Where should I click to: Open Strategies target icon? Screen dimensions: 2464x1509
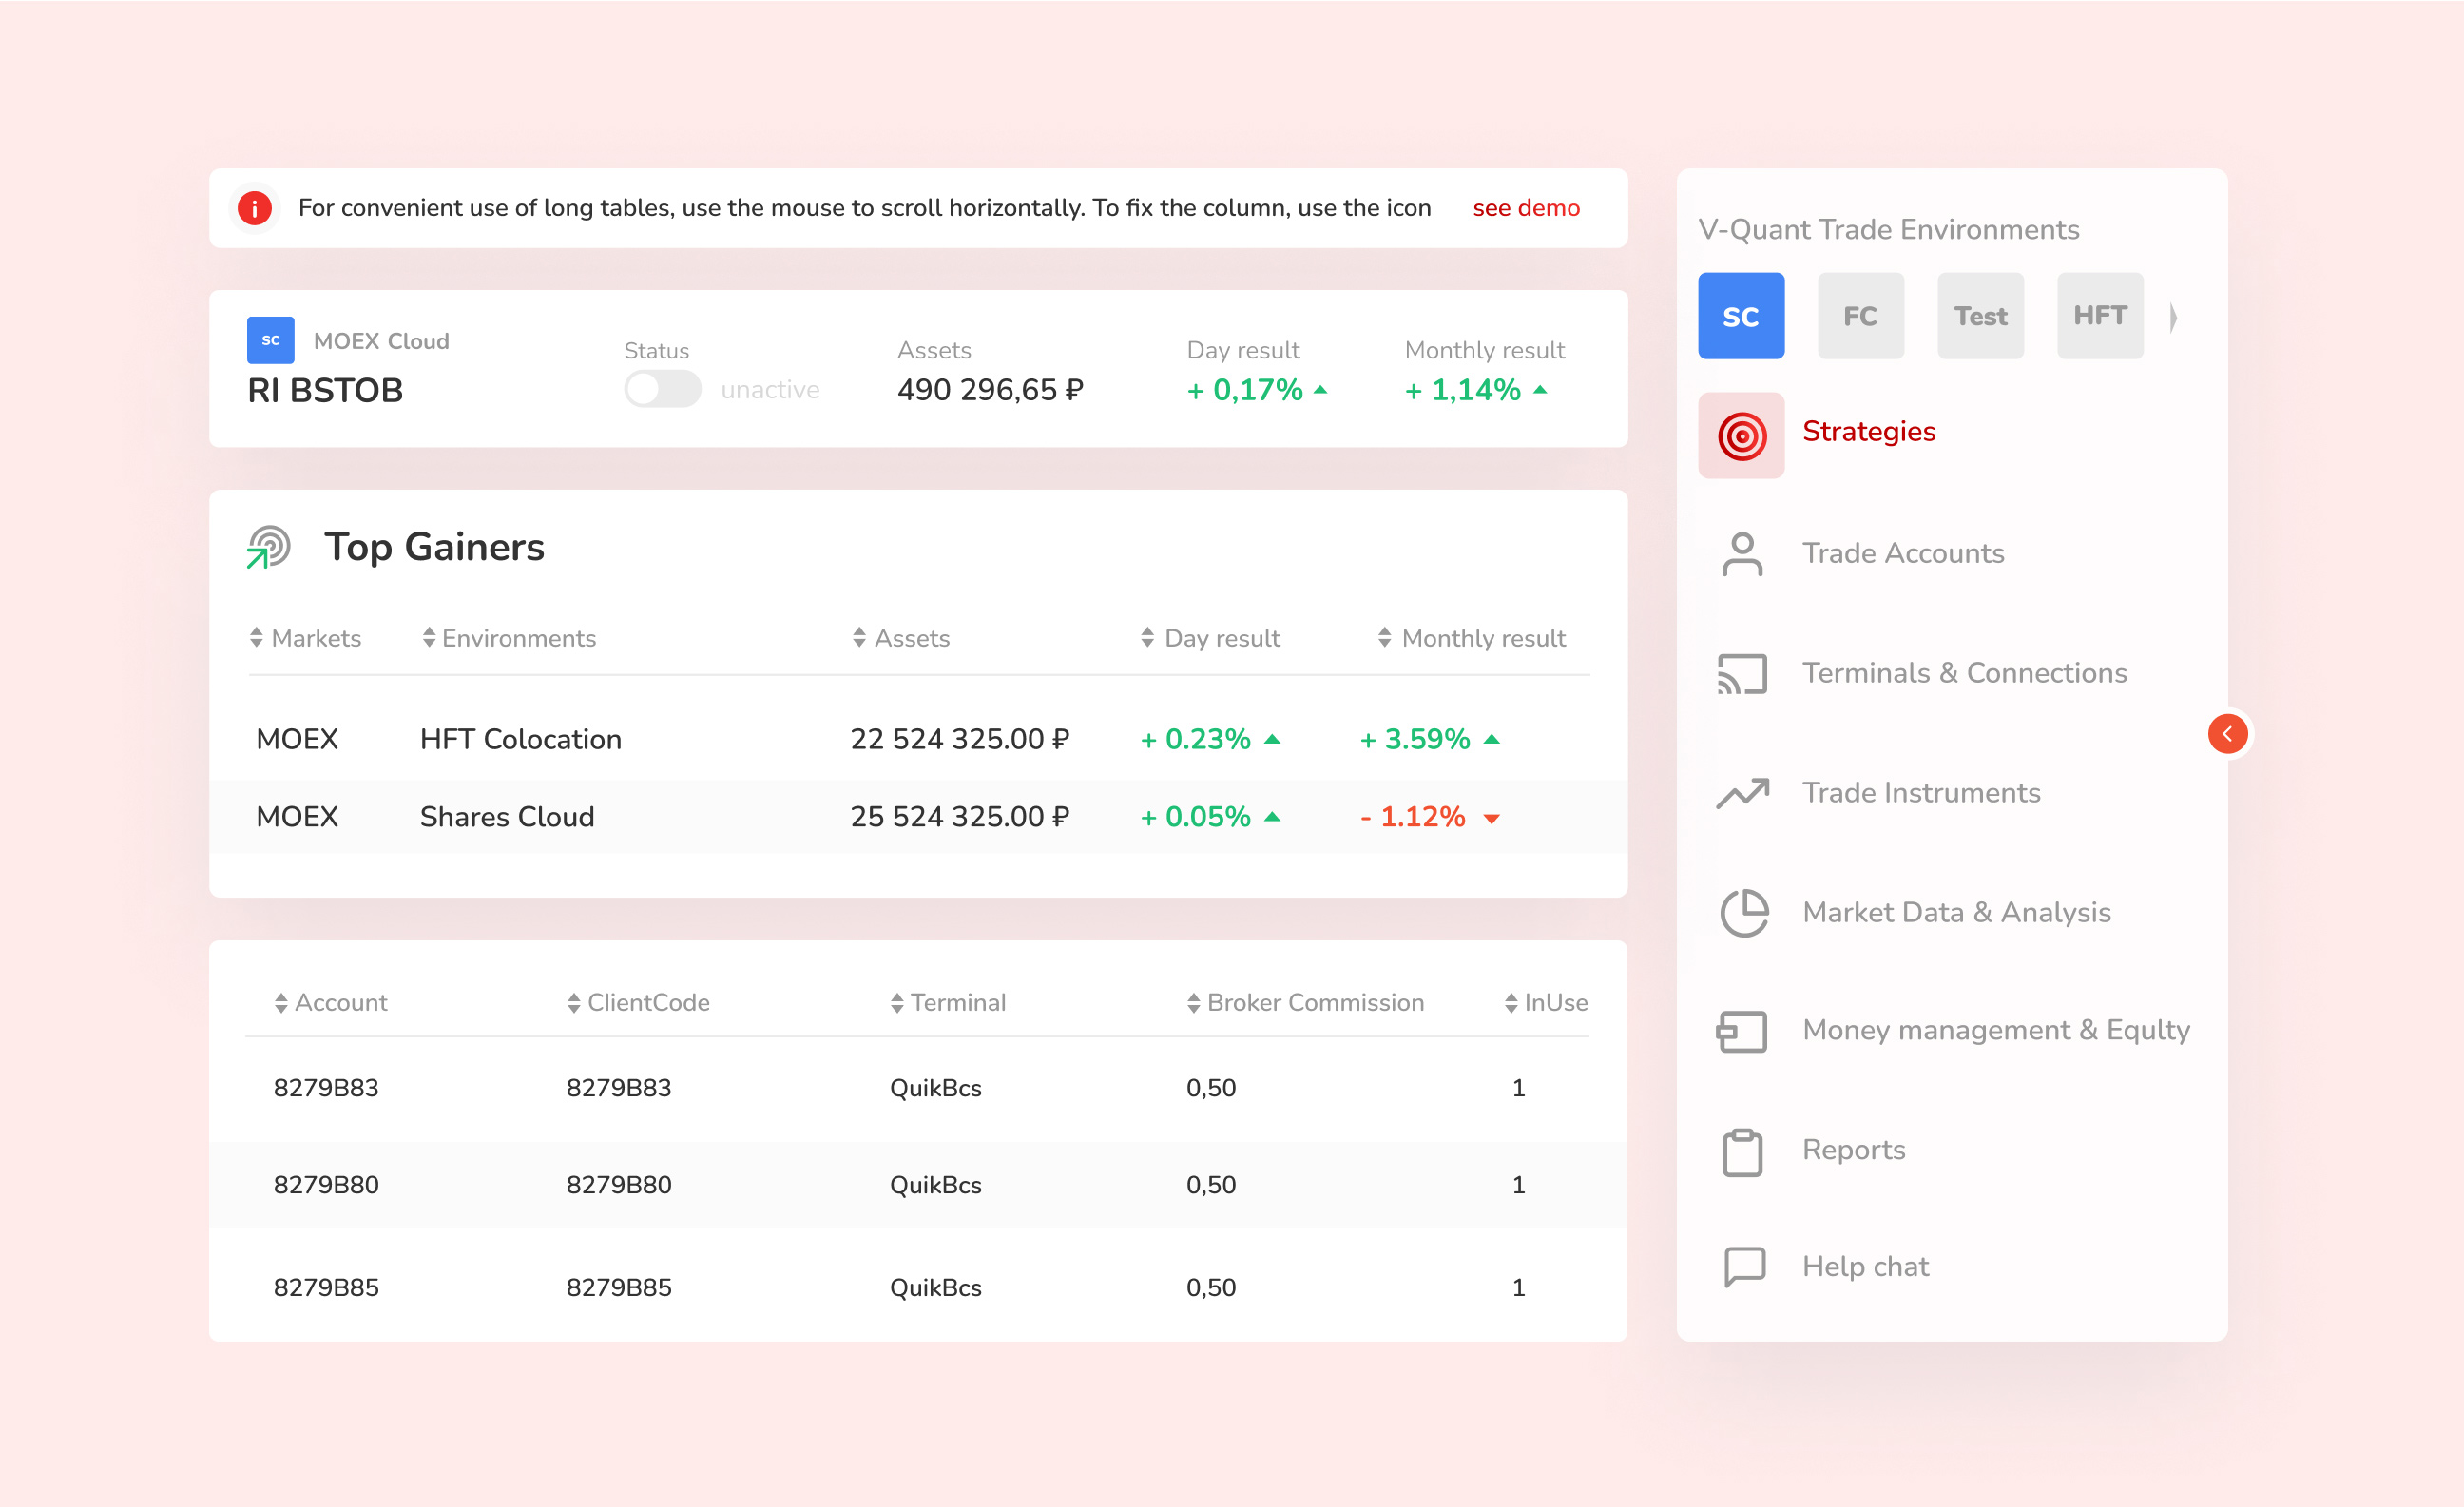tap(1741, 436)
